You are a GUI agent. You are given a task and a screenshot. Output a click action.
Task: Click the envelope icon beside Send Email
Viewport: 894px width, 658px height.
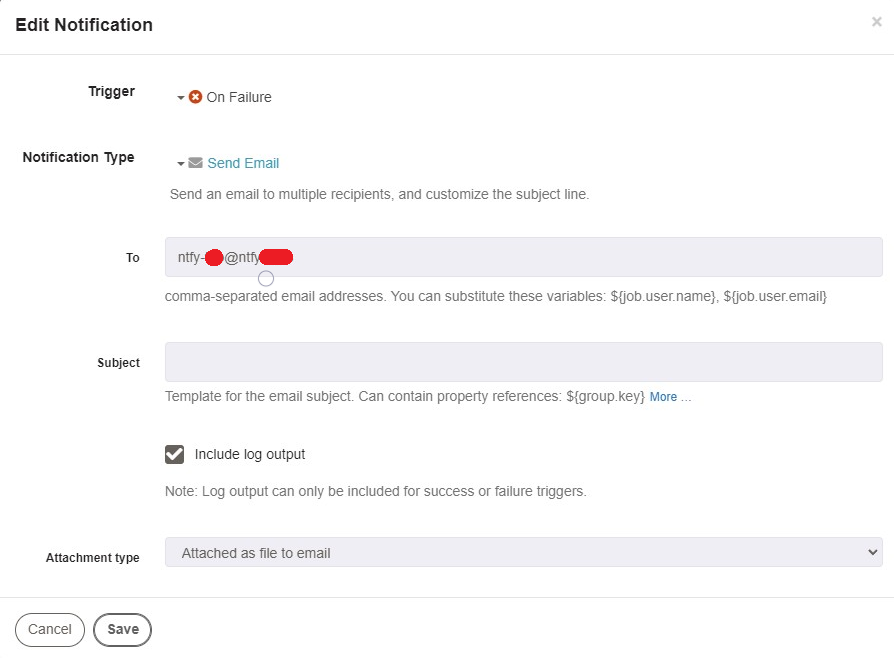(x=196, y=163)
